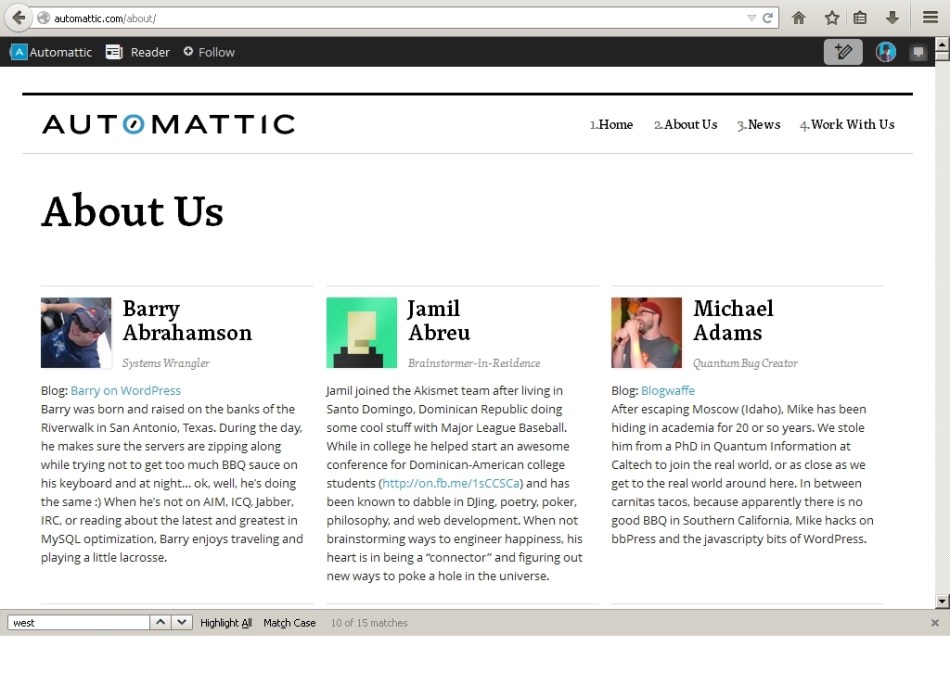Click the find bar search text field
950x697 pixels.
[78, 623]
